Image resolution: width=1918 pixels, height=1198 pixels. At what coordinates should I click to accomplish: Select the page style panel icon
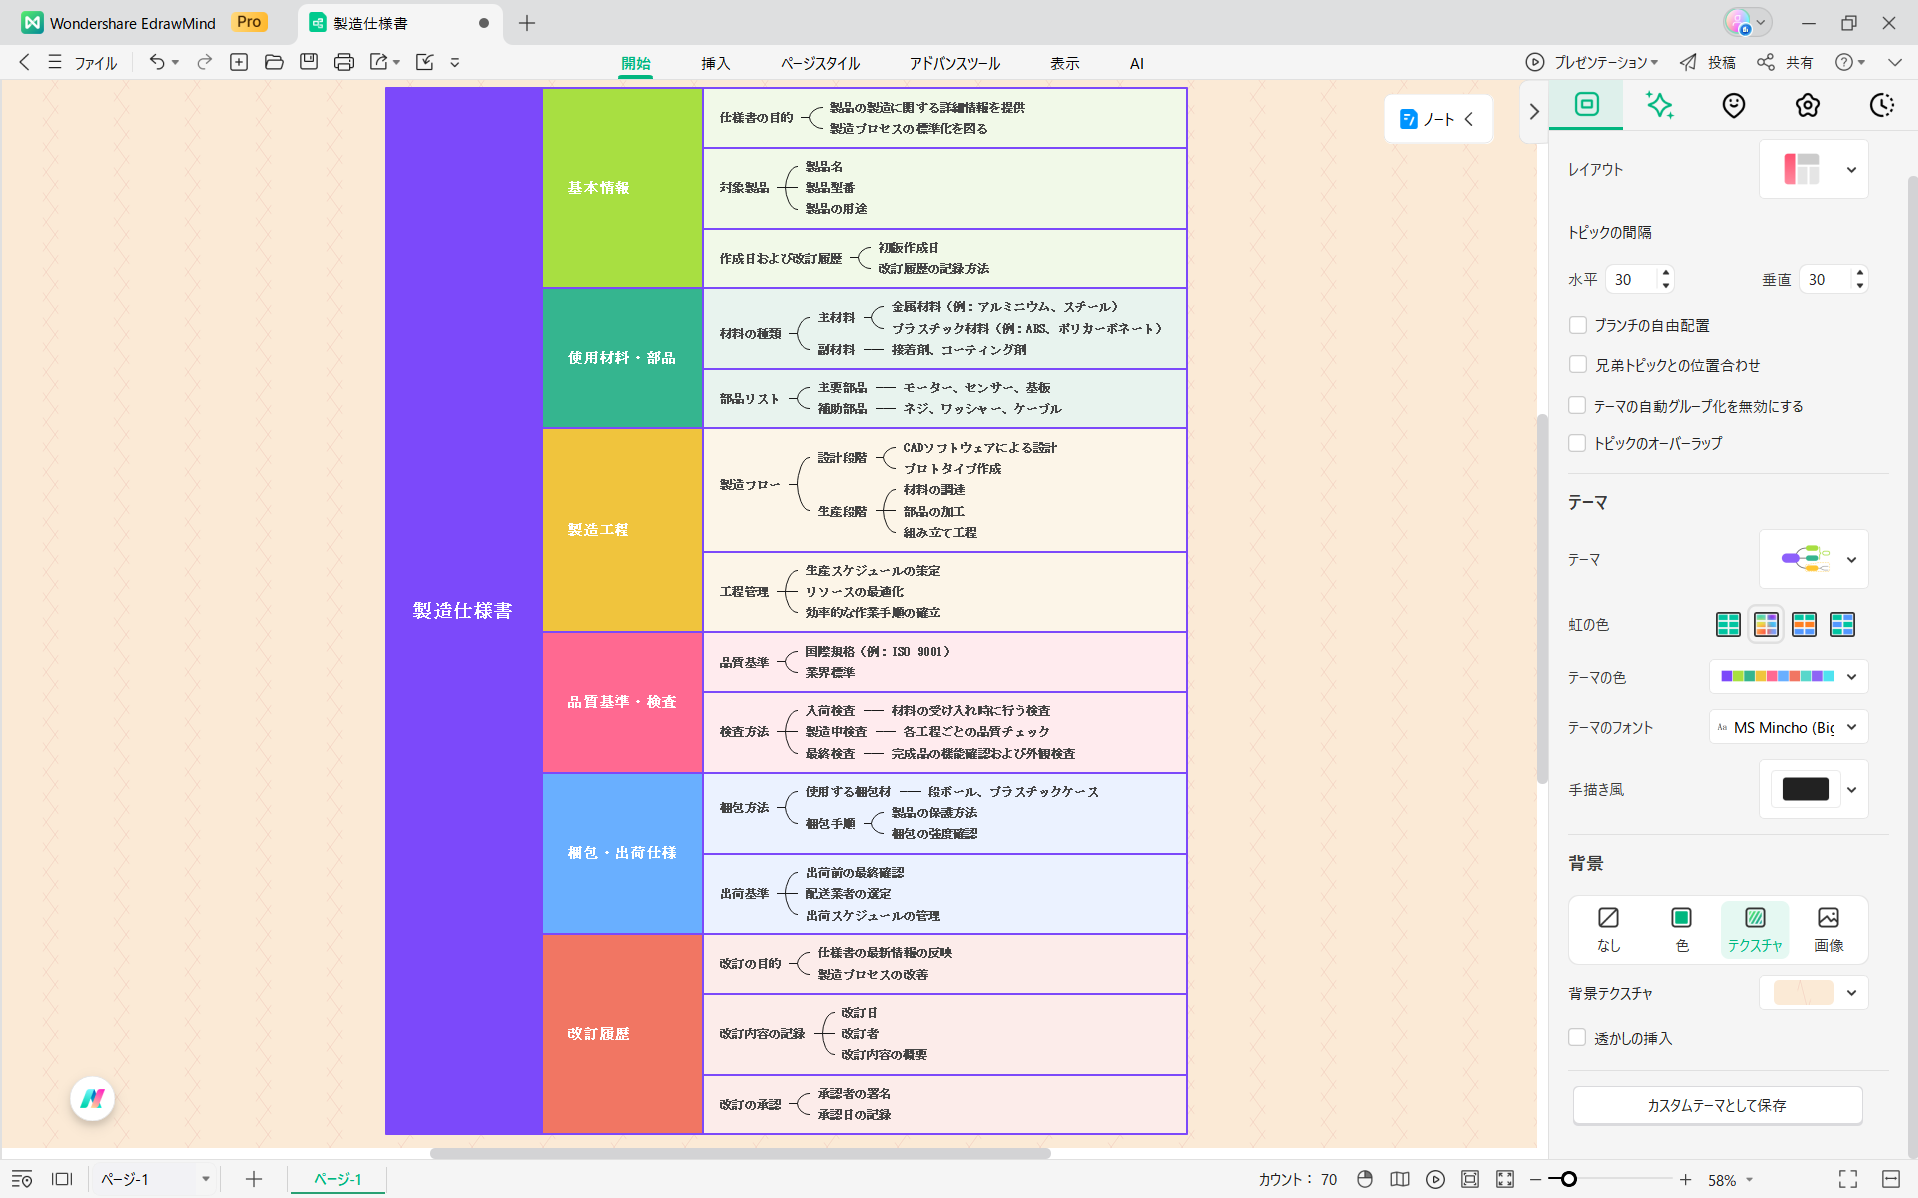pyautogui.click(x=1587, y=104)
